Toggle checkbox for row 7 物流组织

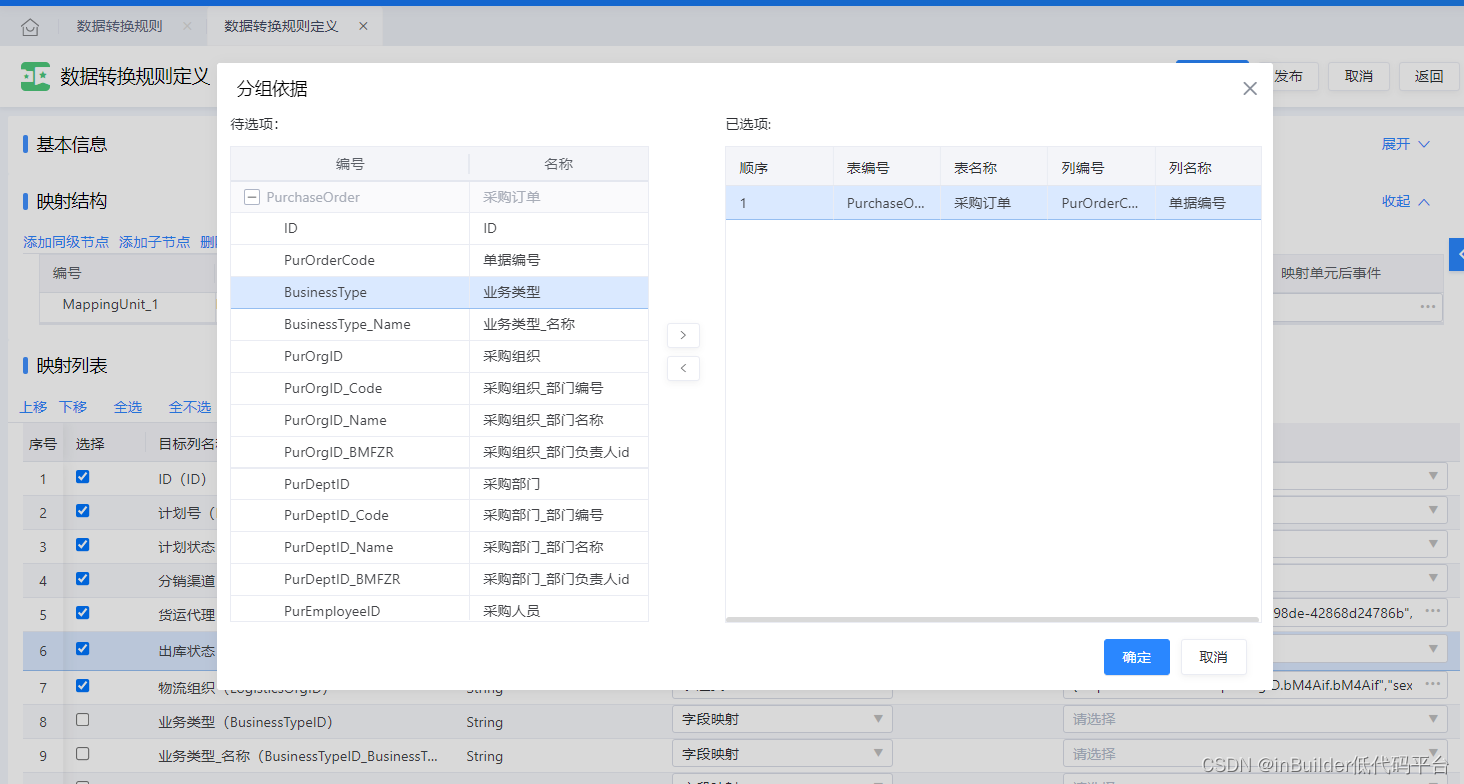click(x=83, y=686)
